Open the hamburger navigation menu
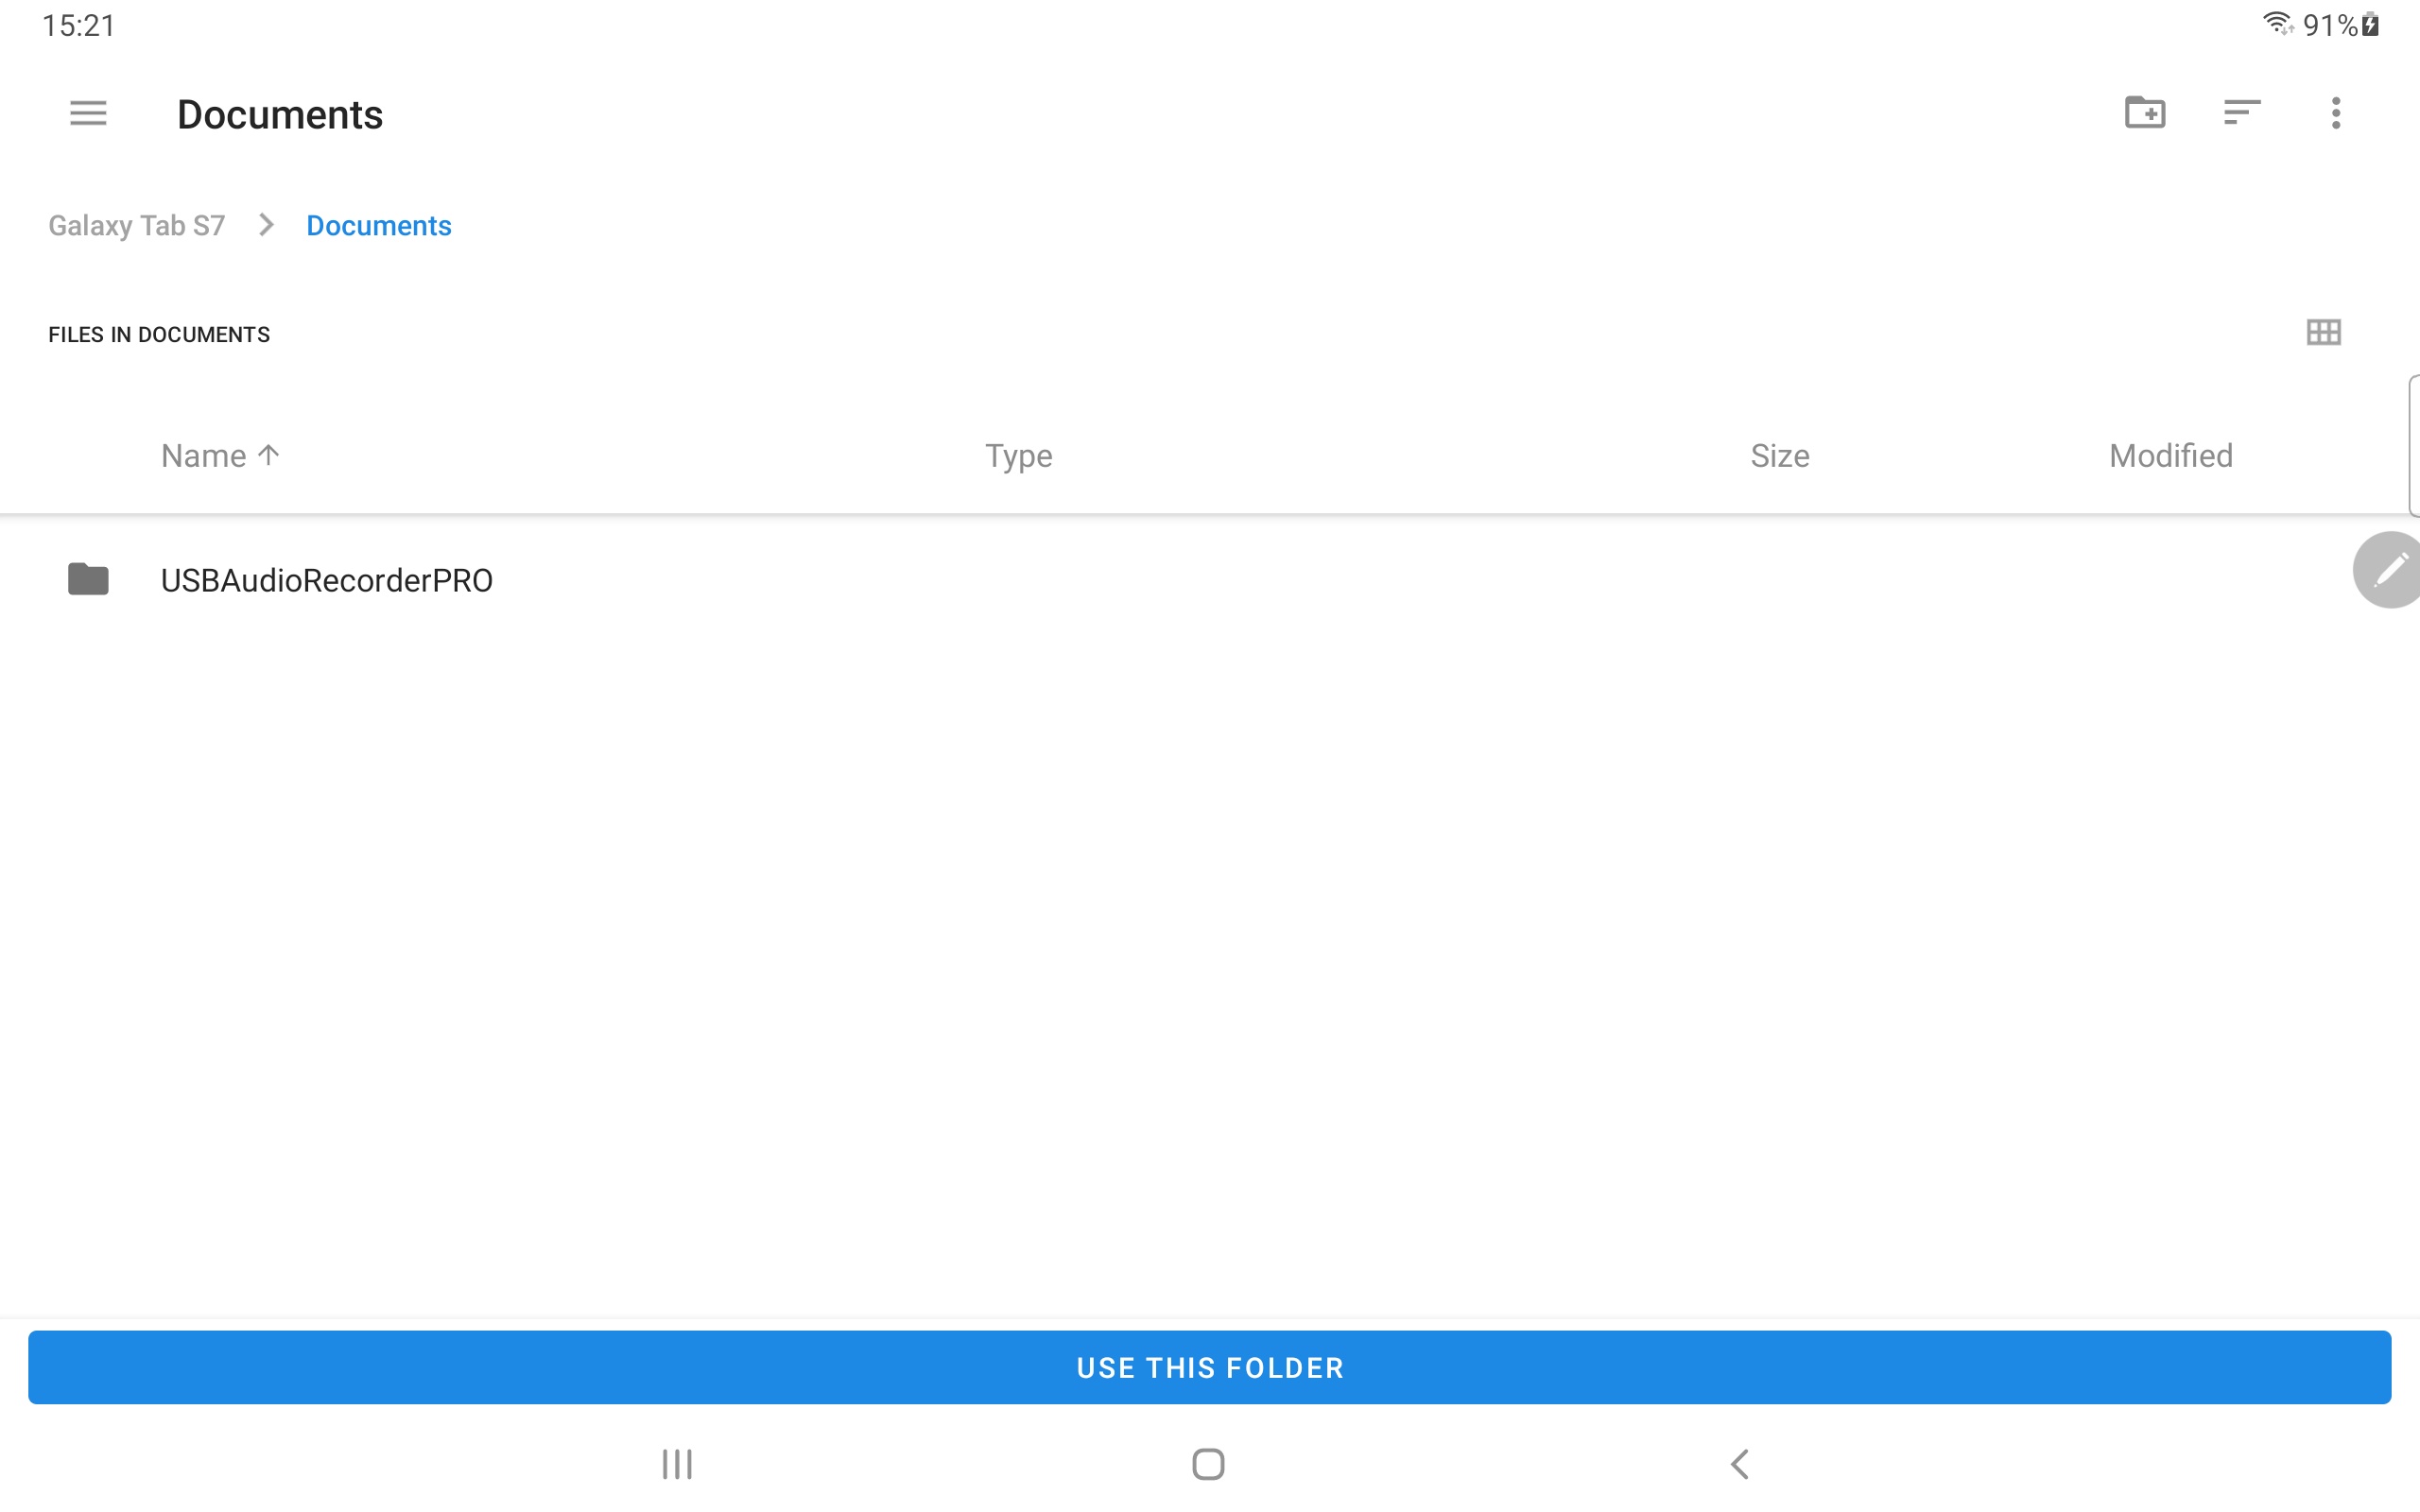Image resolution: width=2420 pixels, height=1512 pixels. click(88, 113)
